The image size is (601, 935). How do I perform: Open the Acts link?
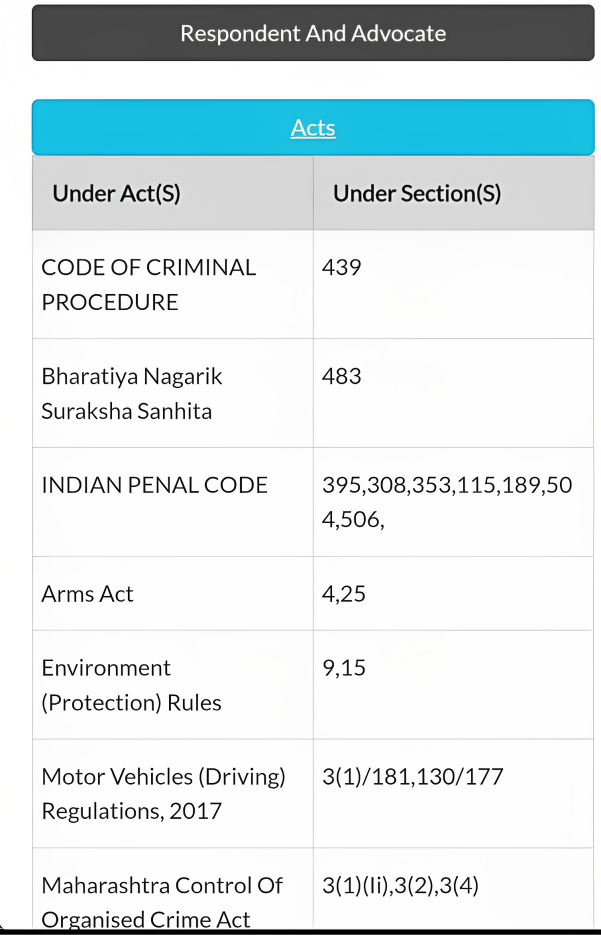pos(312,128)
